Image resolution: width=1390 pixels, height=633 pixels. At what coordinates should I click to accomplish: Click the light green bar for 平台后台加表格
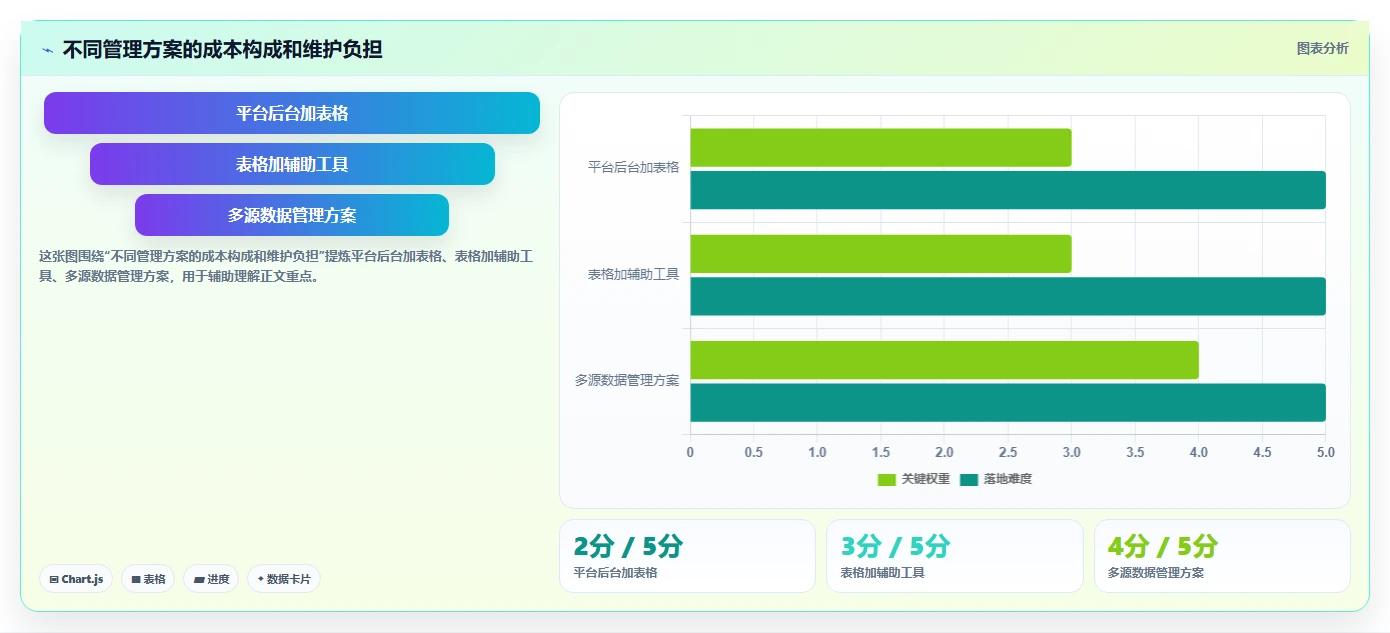tap(880, 148)
